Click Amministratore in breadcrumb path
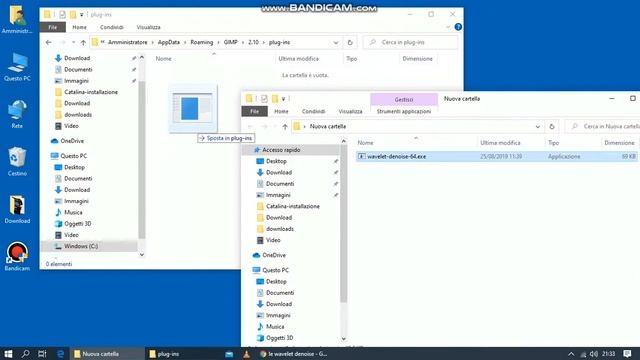 pyautogui.click(x=127, y=42)
